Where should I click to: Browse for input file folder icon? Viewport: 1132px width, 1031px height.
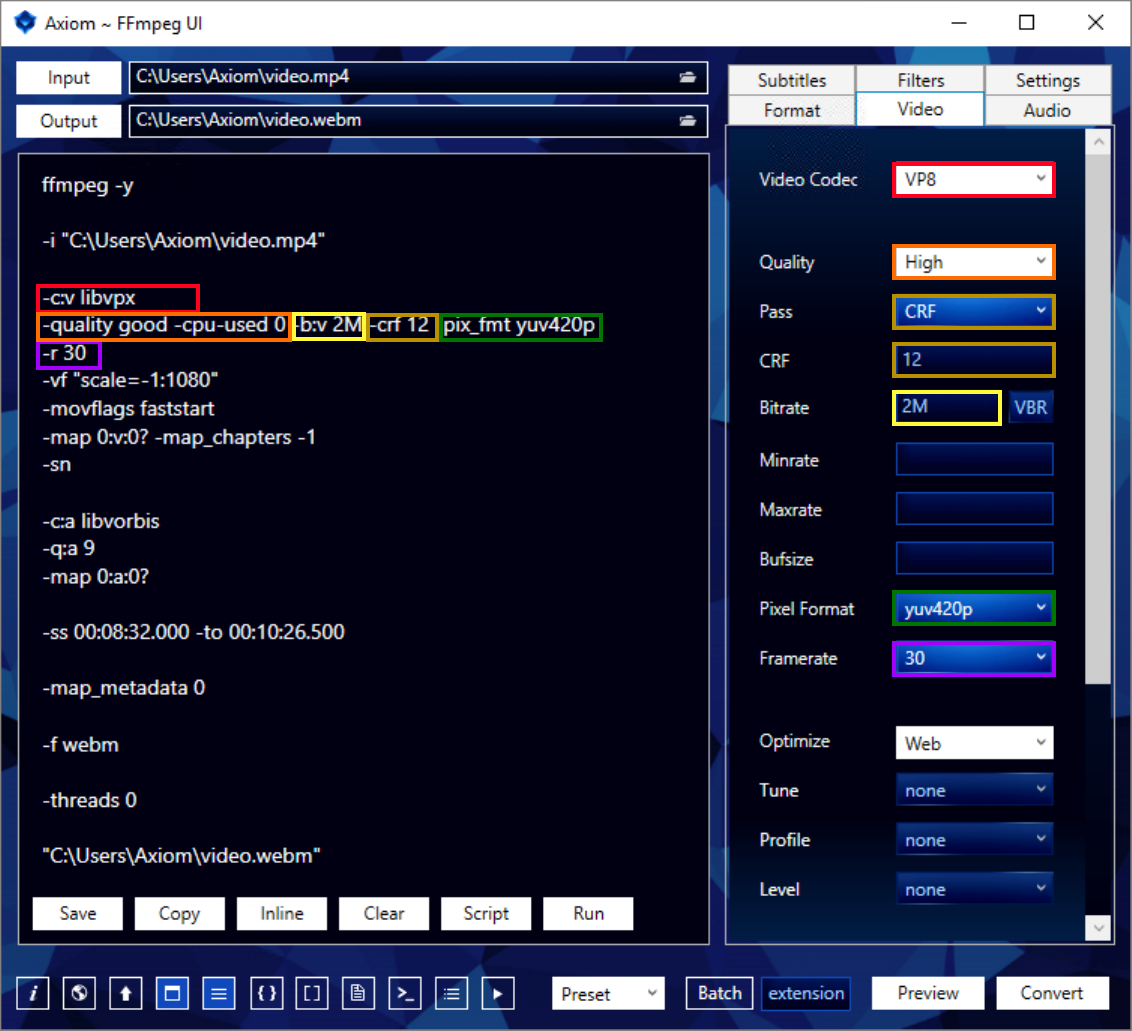[687, 77]
